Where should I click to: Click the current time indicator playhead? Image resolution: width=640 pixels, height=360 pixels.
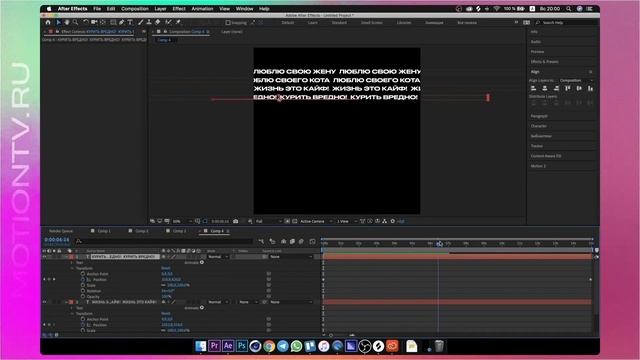pyautogui.click(x=439, y=244)
